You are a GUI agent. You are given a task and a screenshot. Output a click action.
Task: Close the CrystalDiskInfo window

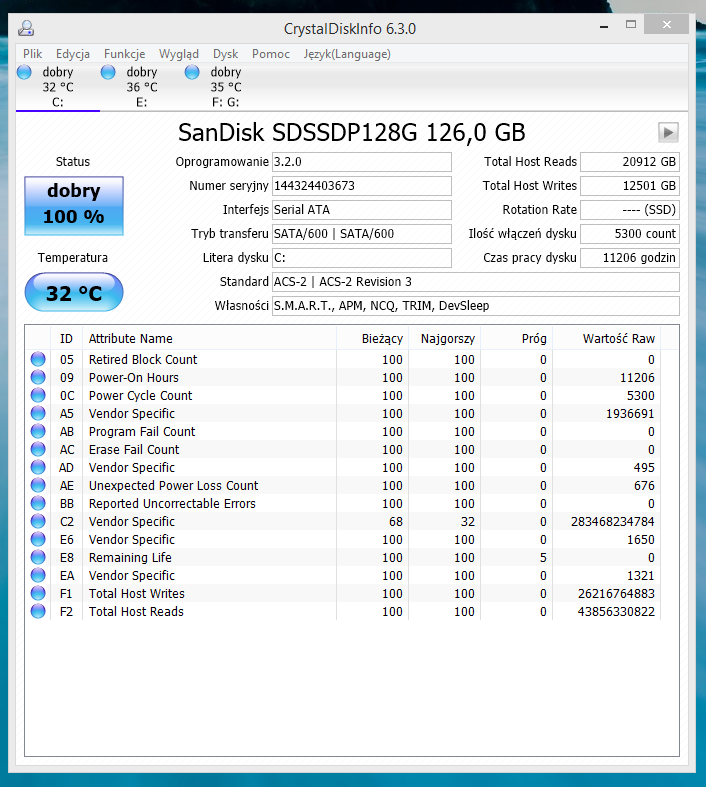666,25
